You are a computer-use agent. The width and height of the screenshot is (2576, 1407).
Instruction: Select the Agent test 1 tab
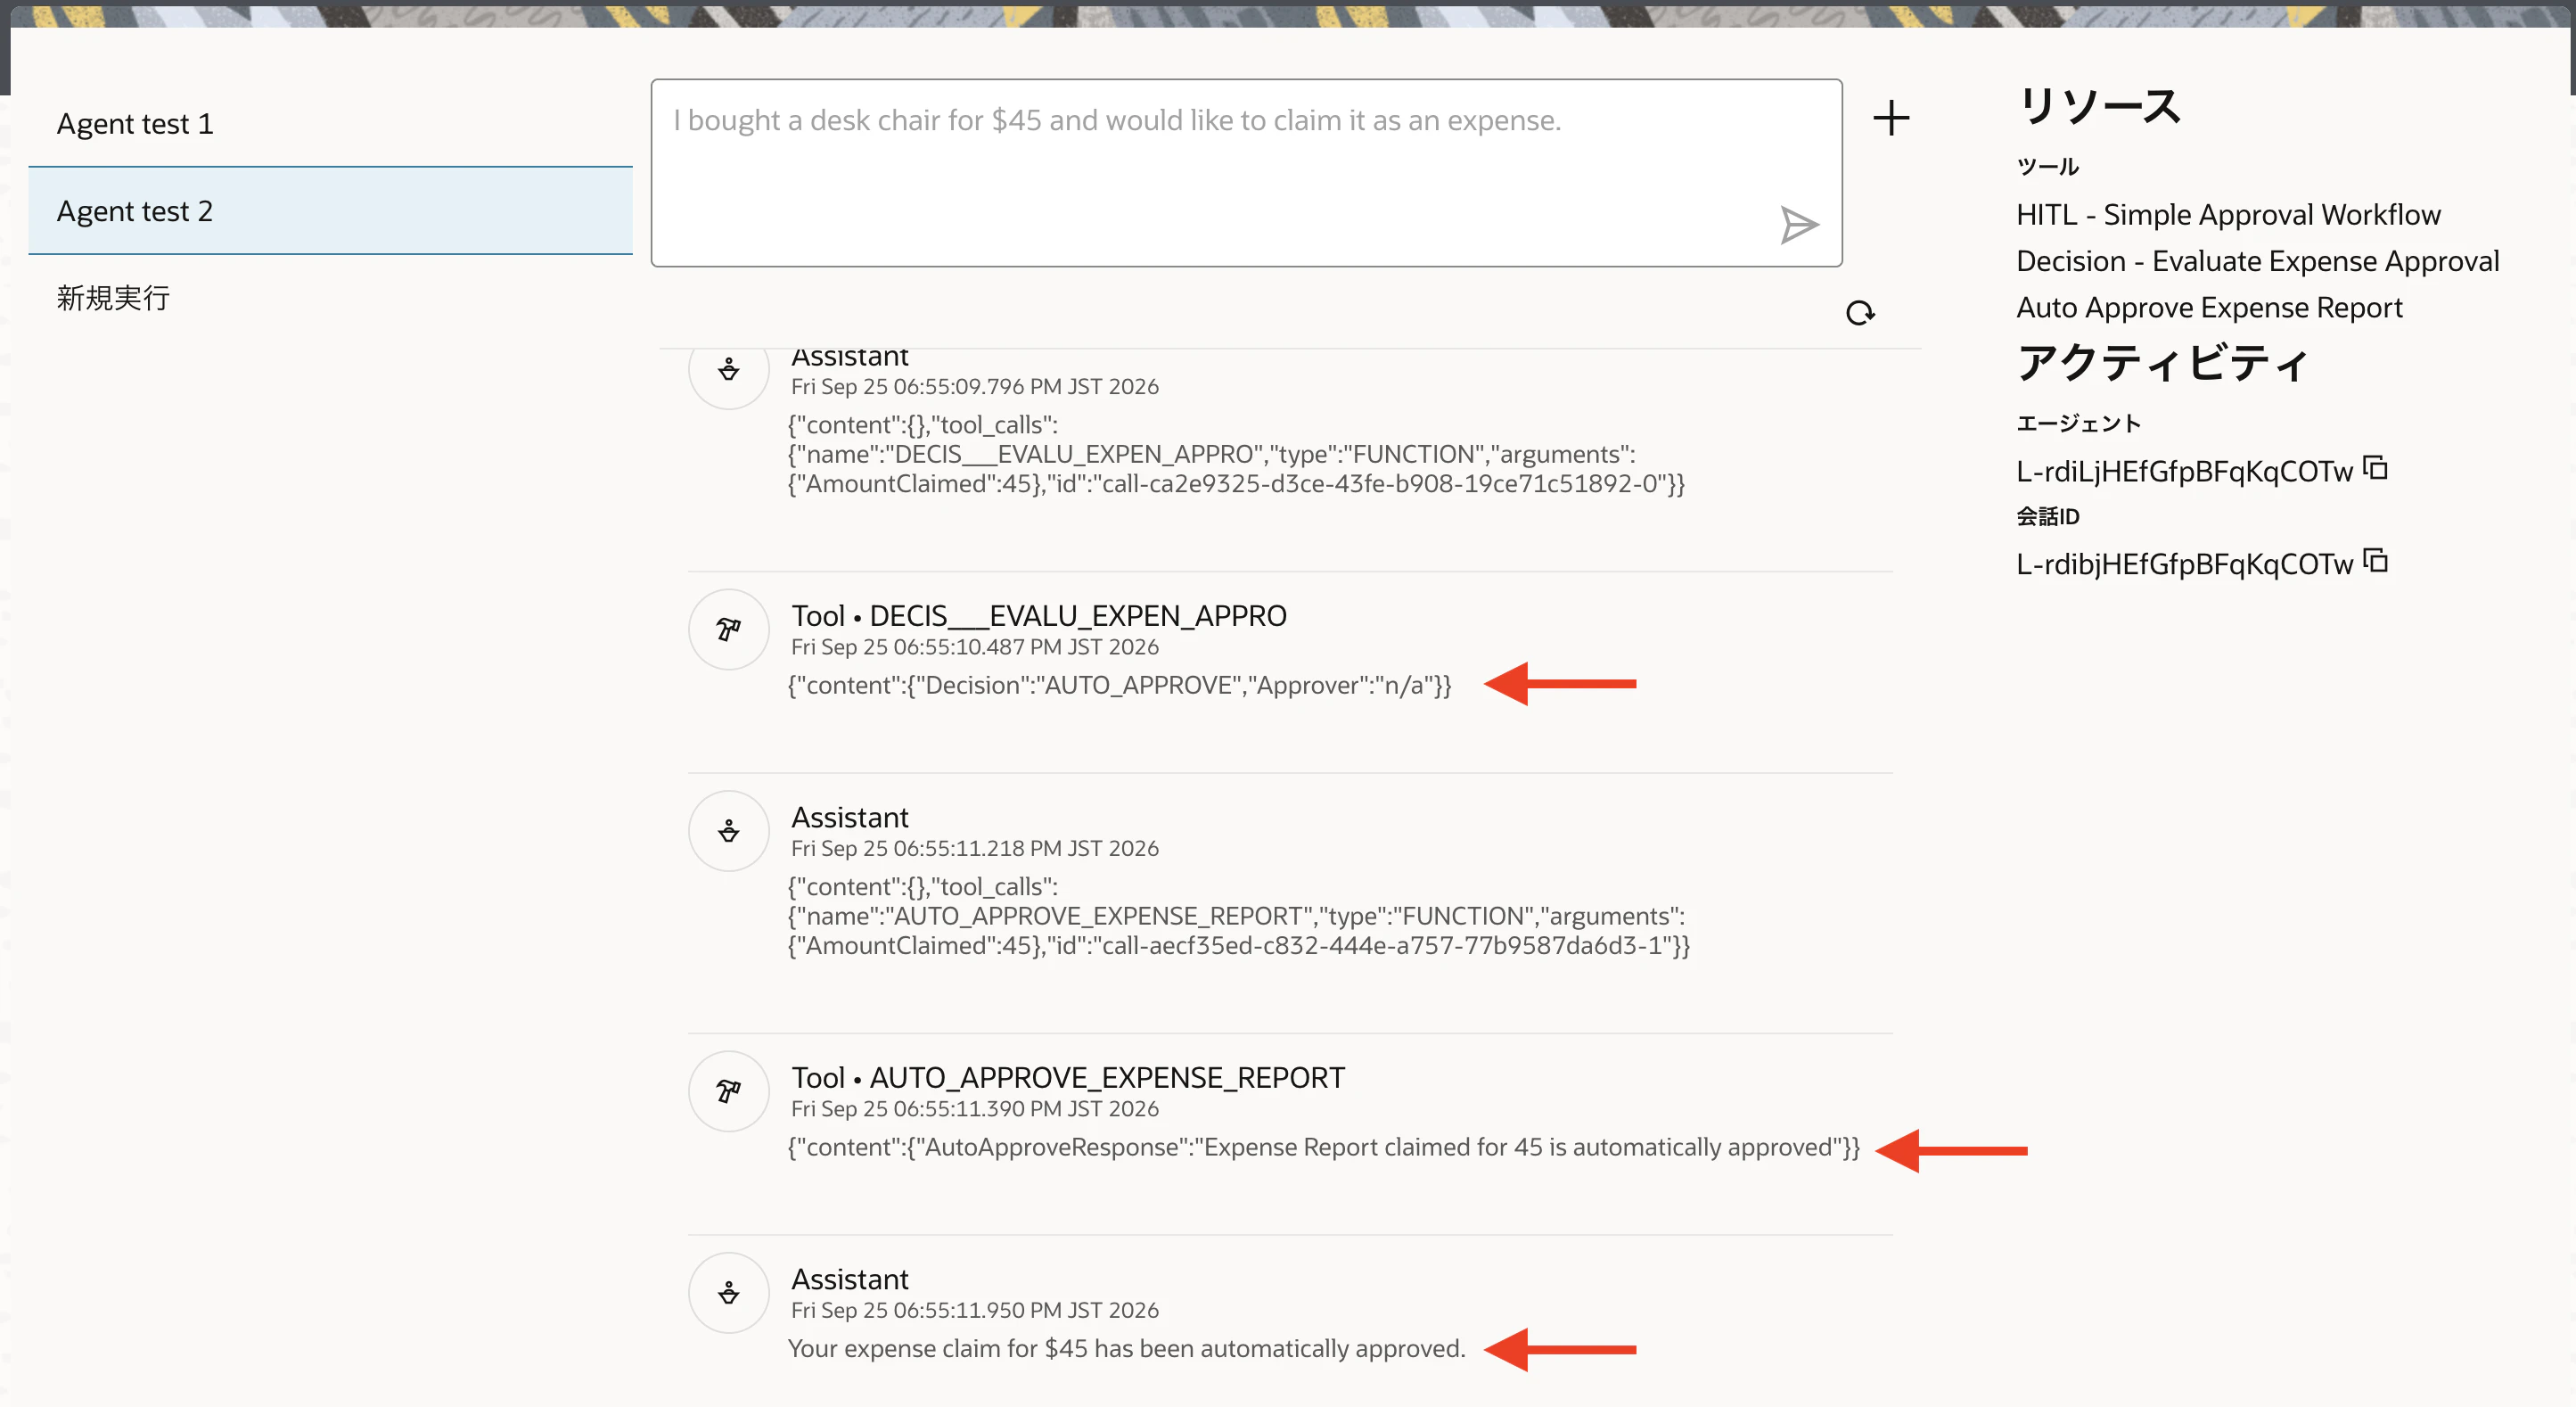click(330, 124)
